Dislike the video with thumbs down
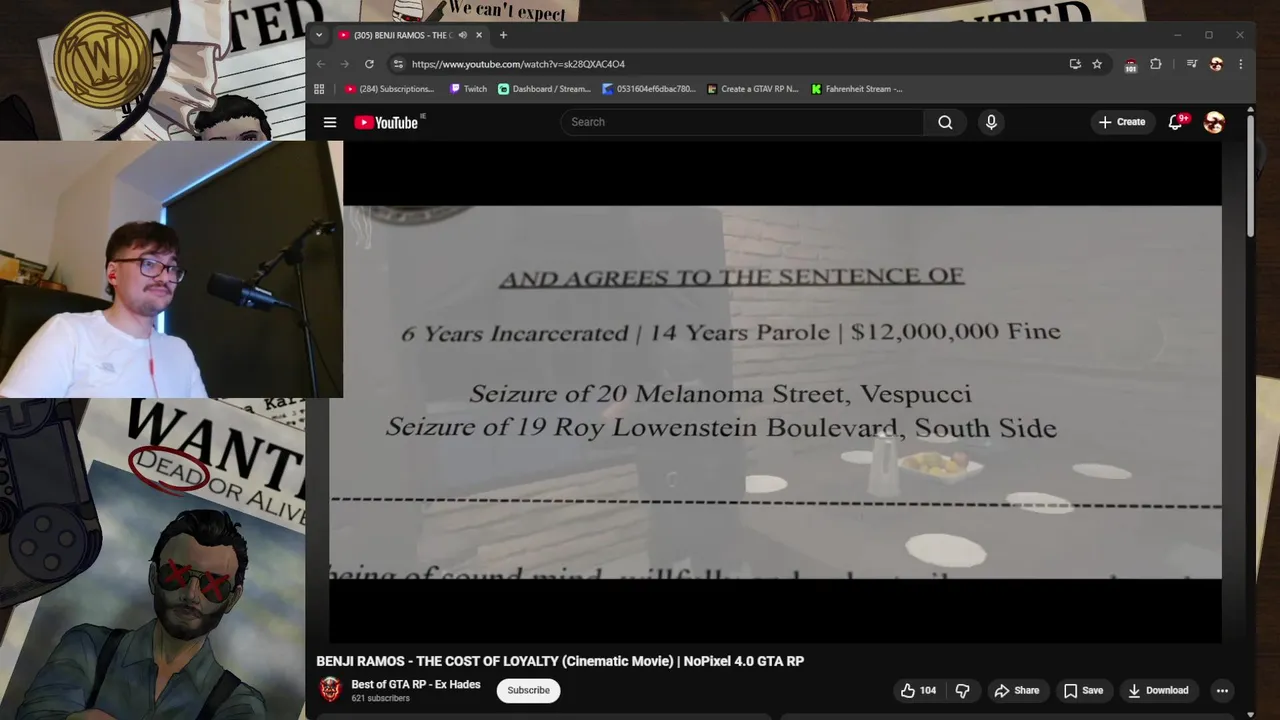Viewport: 1280px width, 720px height. (962, 690)
